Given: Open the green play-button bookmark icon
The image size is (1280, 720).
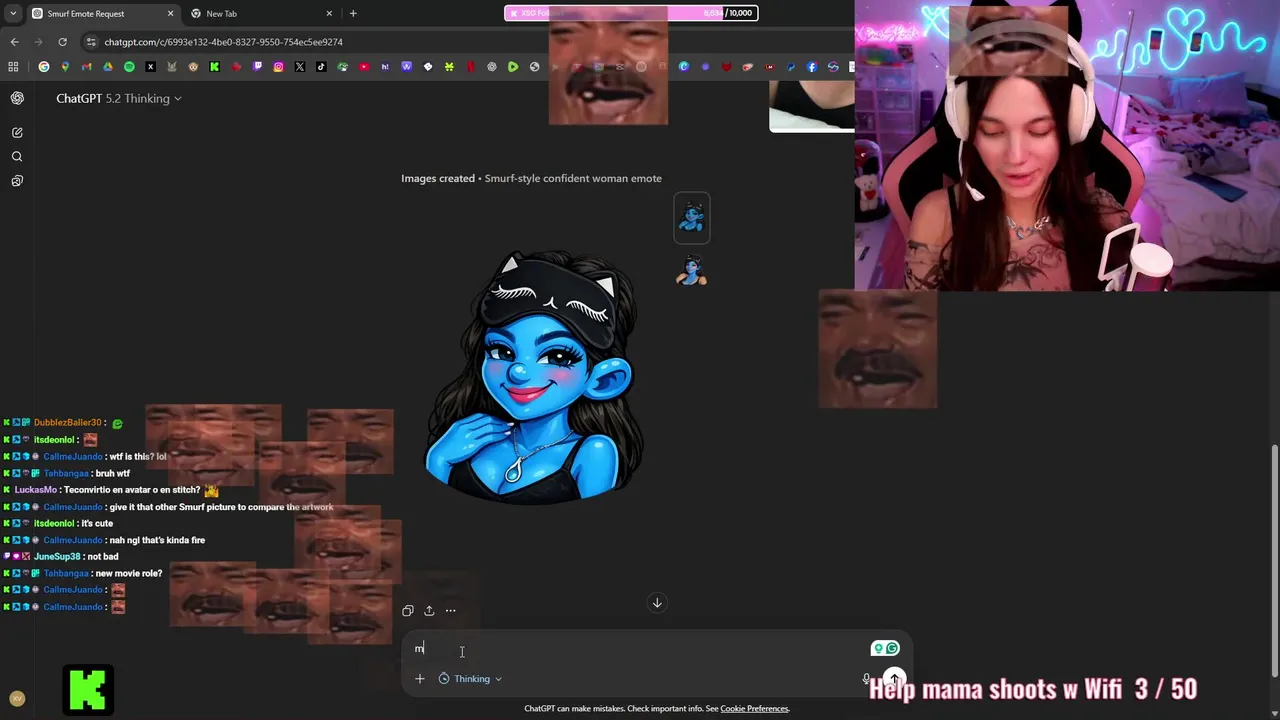Looking at the screenshot, I should [513, 67].
